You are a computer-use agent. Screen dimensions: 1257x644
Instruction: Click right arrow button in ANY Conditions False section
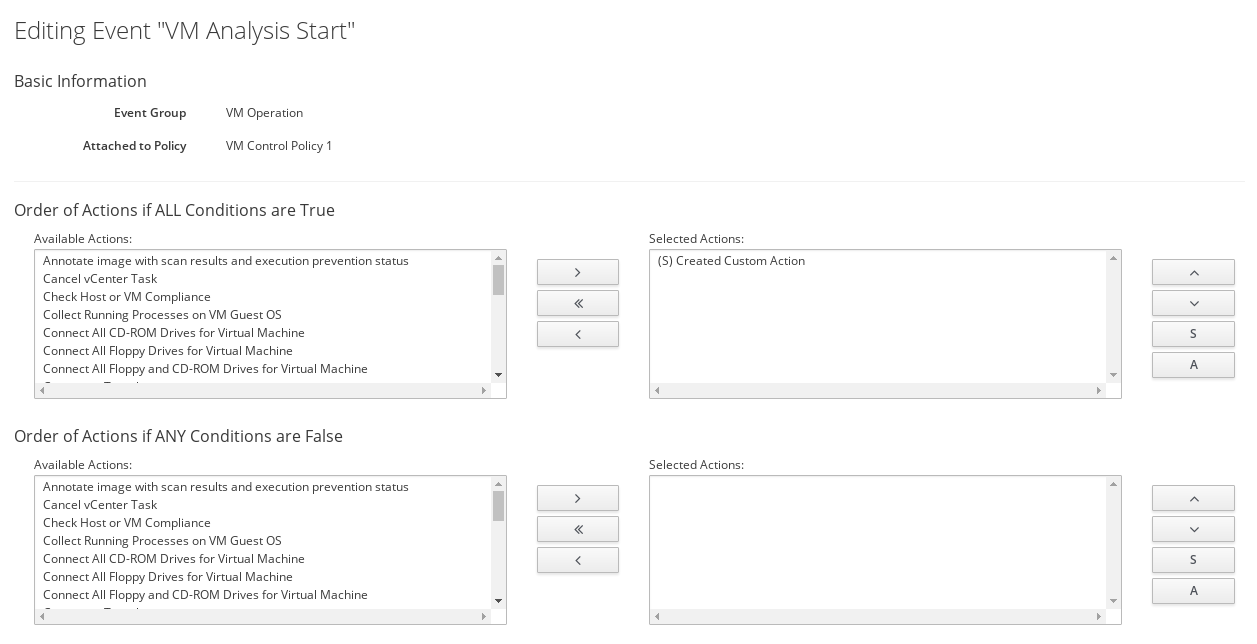tap(577, 498)
